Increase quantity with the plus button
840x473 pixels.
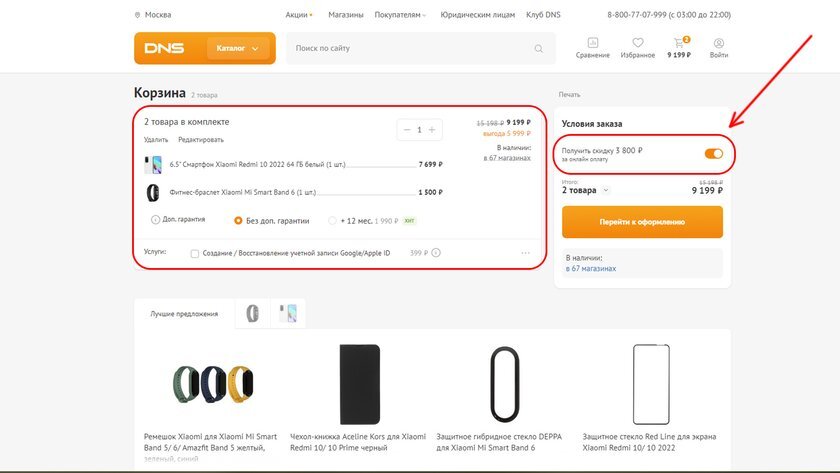pyautogui.click(x=432, y=130)
